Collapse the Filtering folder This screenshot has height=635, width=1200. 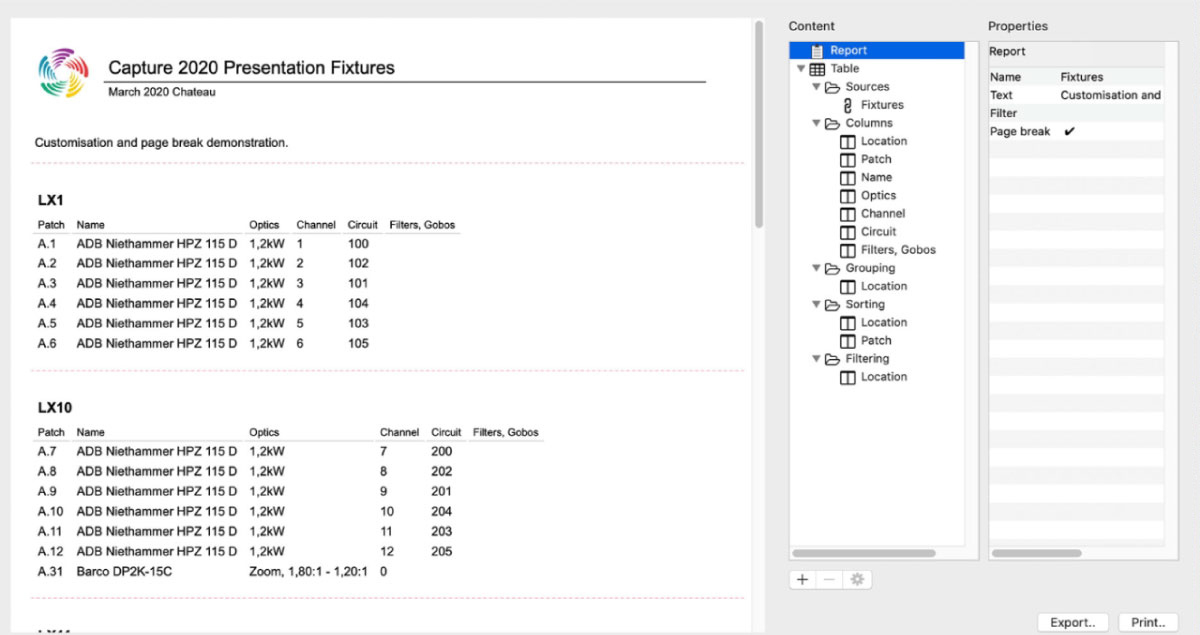[x=816, y=359]
